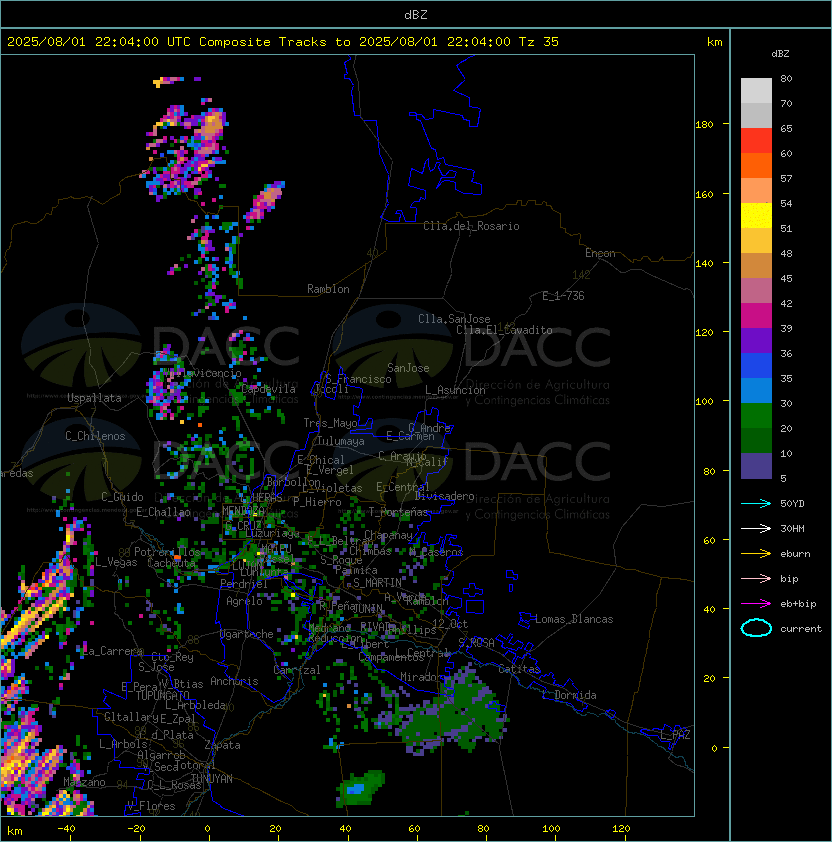832x842 pixels.
Task: Pick the magenta swatch between 42 and 39
Action: [756, 316]
